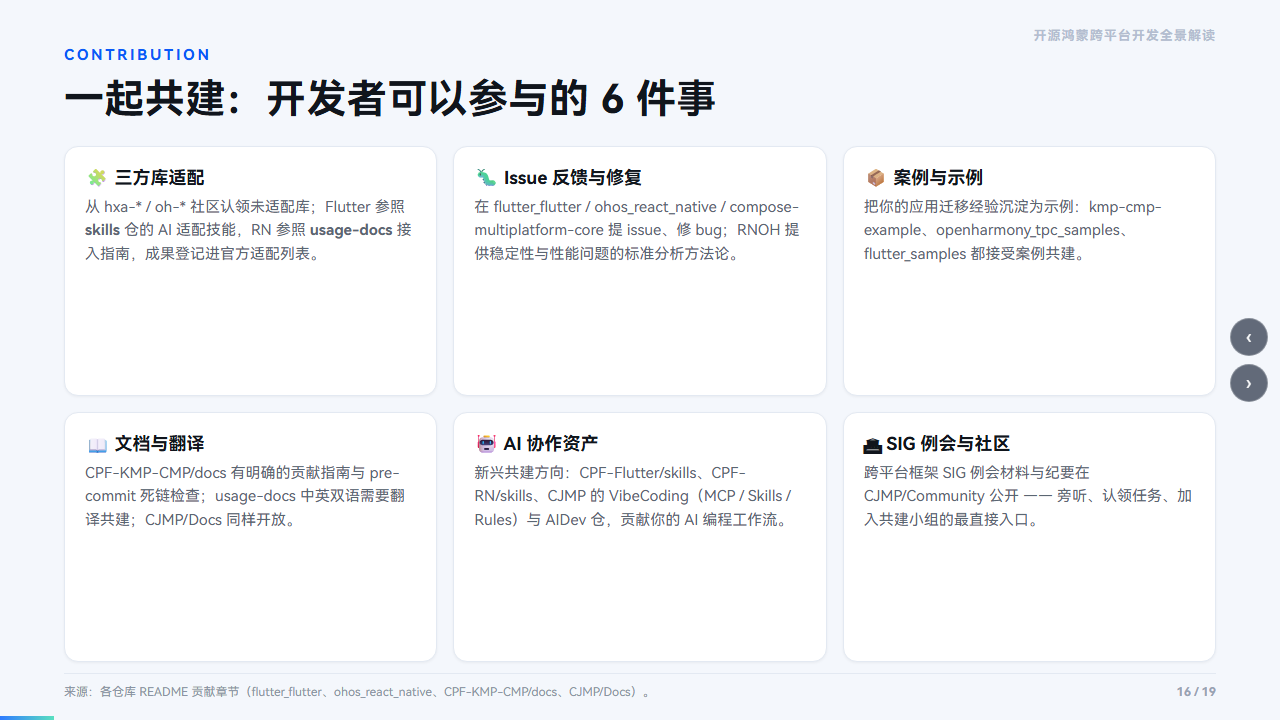Select the Issue 反馈与修复 card heading
Screen dimensions: 1280x720
tap(573, 178)
